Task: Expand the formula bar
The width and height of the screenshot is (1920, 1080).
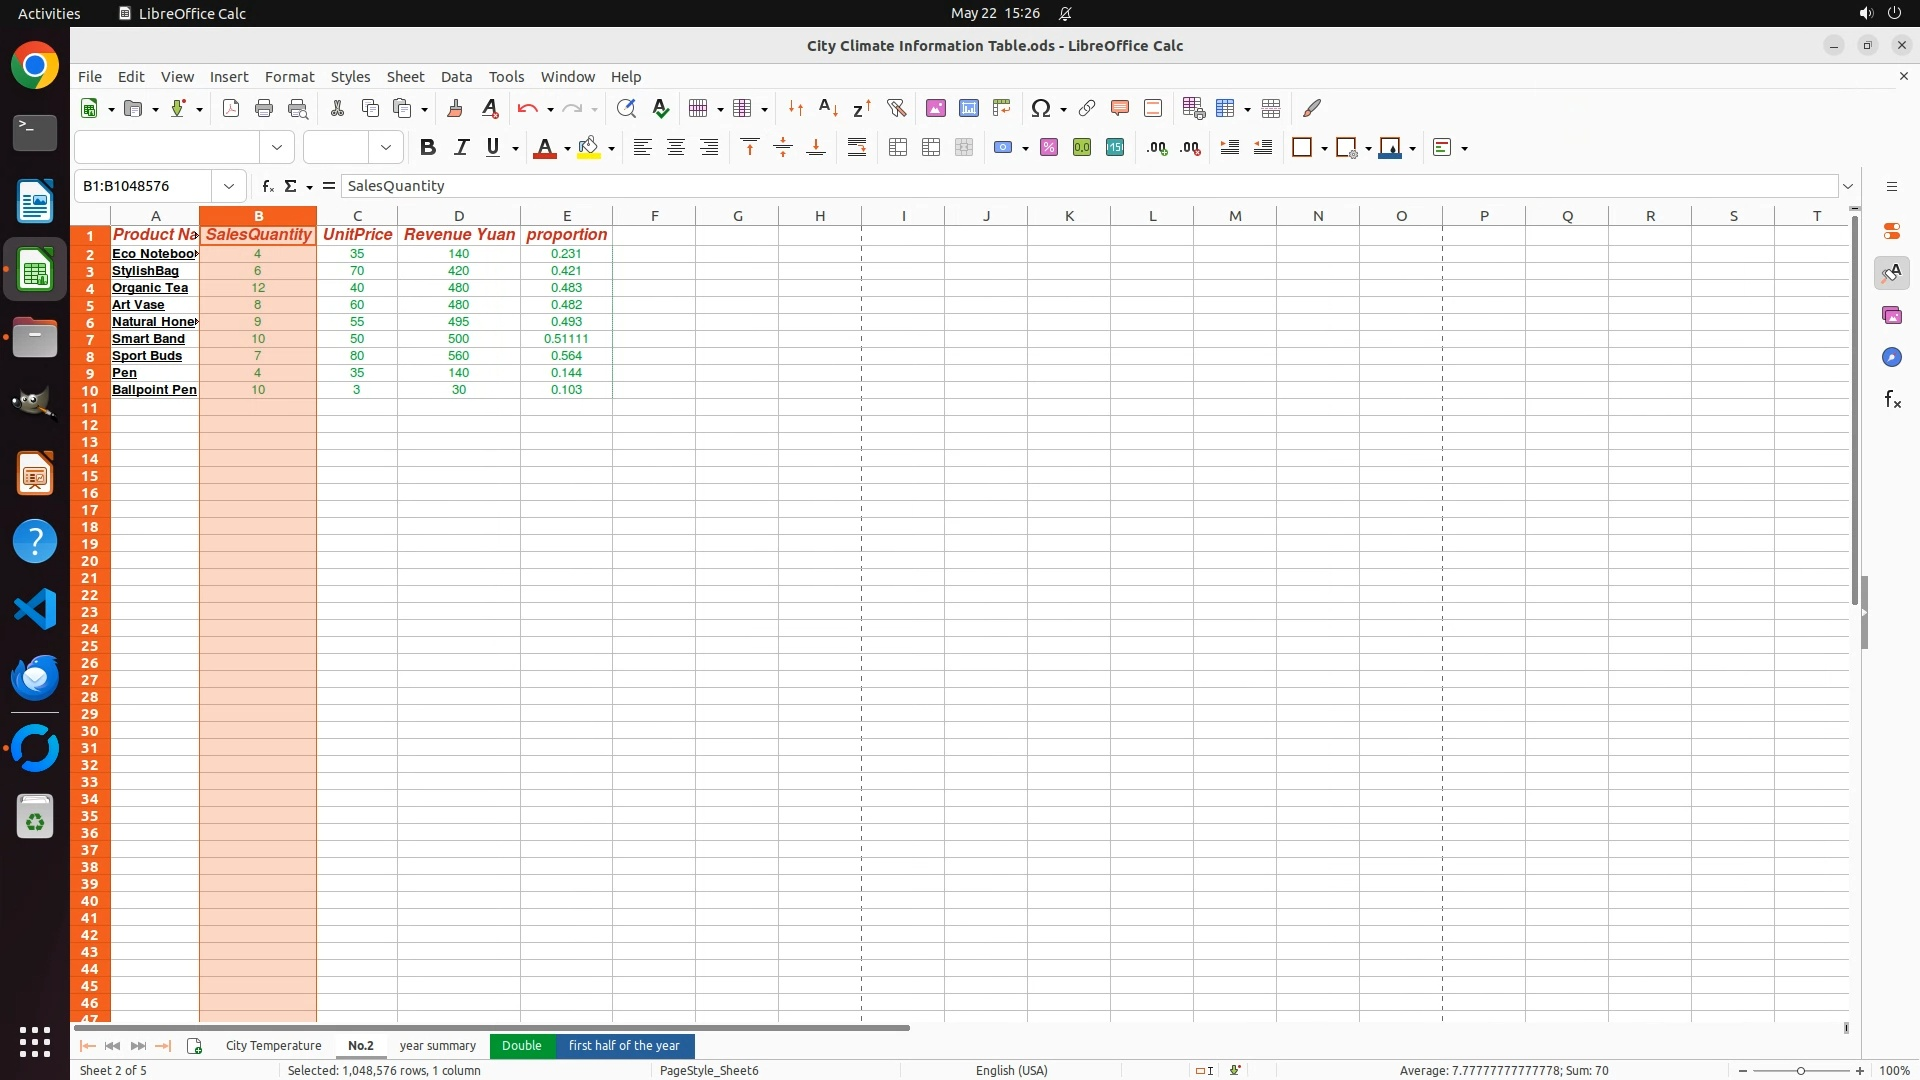Action: (x=1848, y=186)
